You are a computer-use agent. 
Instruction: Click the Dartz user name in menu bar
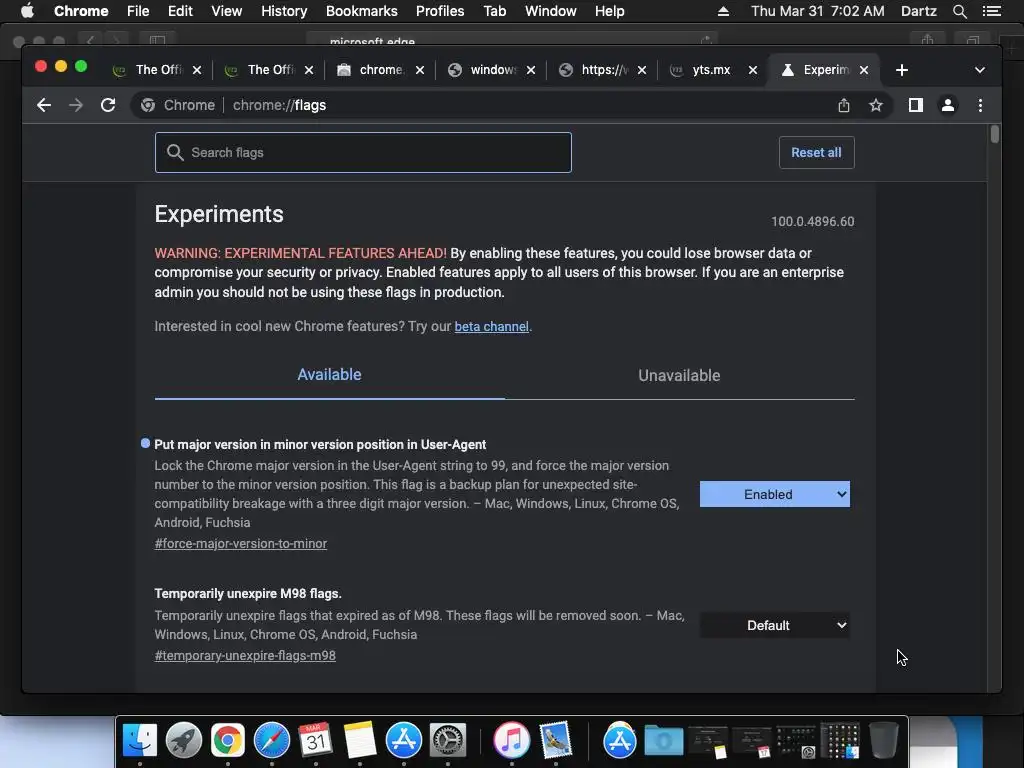pyautogui.click(x=918, y=11)
